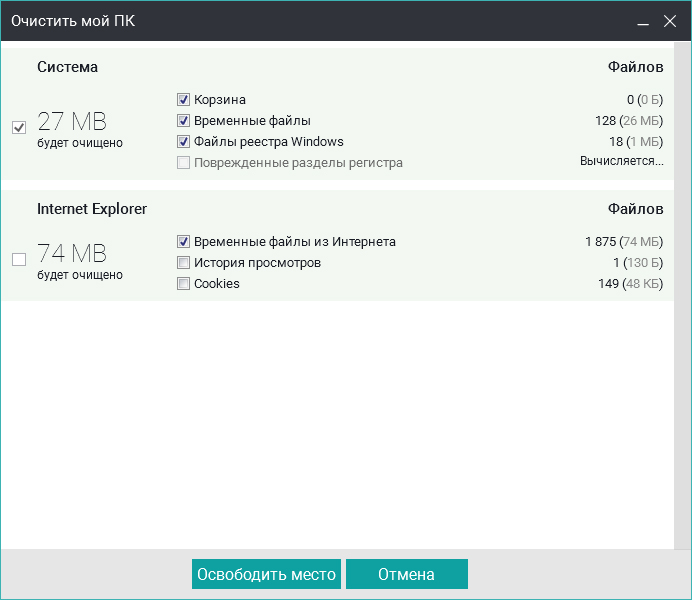The width and height of the screenshot is (692, 600).
Task: Toggle the Система group checkbox
Action: pyautogui.click(x=19, y=127)
